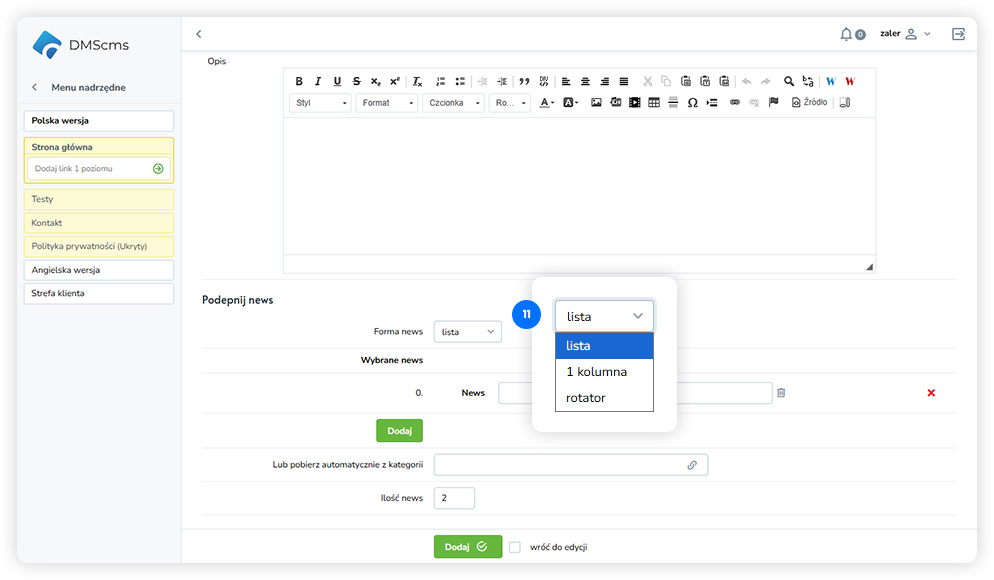Toggle bold formatting in editor

[x=299, y=82]
